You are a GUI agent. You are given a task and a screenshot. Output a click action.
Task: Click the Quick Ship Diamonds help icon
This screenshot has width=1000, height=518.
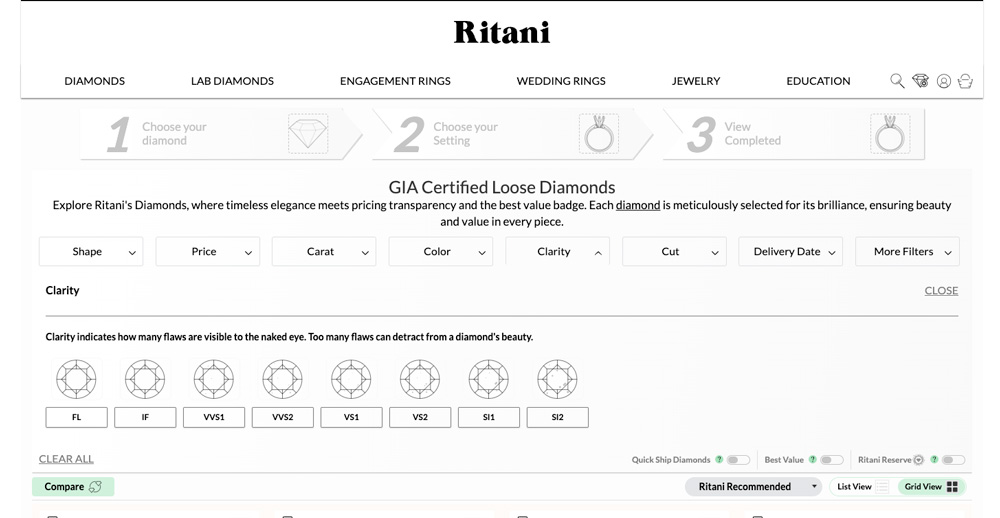click(719, 460)
